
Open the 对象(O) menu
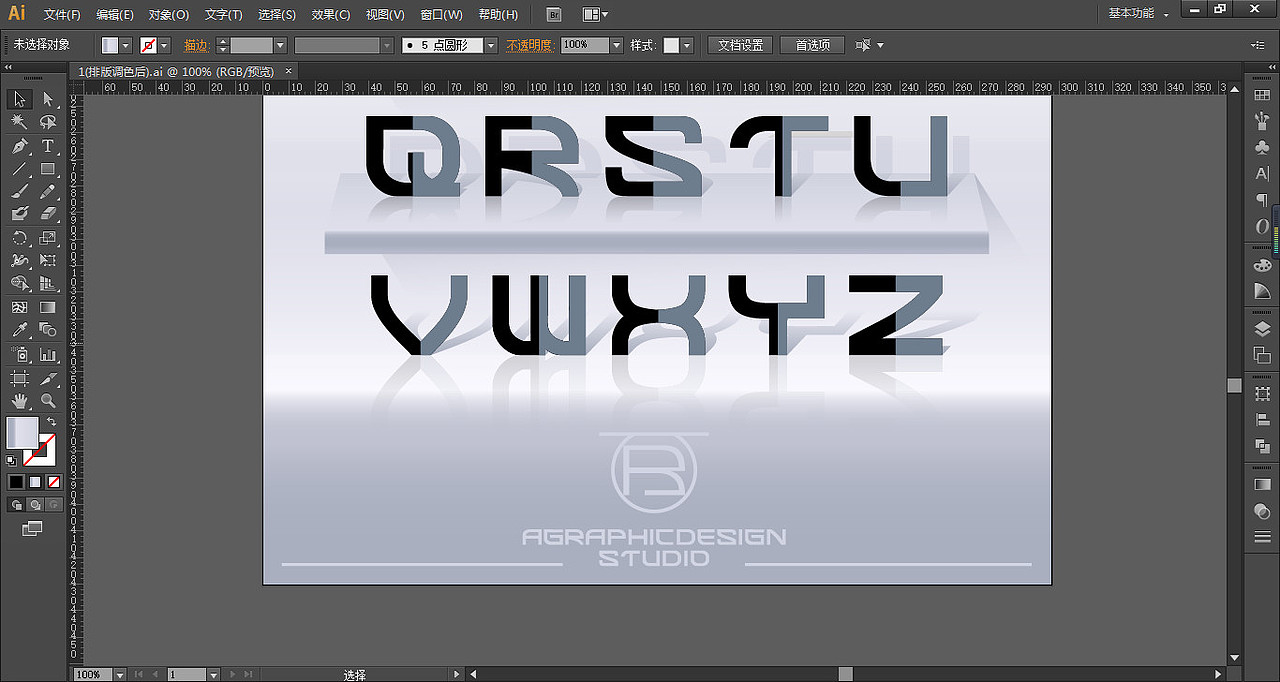[x=169, y=15]
